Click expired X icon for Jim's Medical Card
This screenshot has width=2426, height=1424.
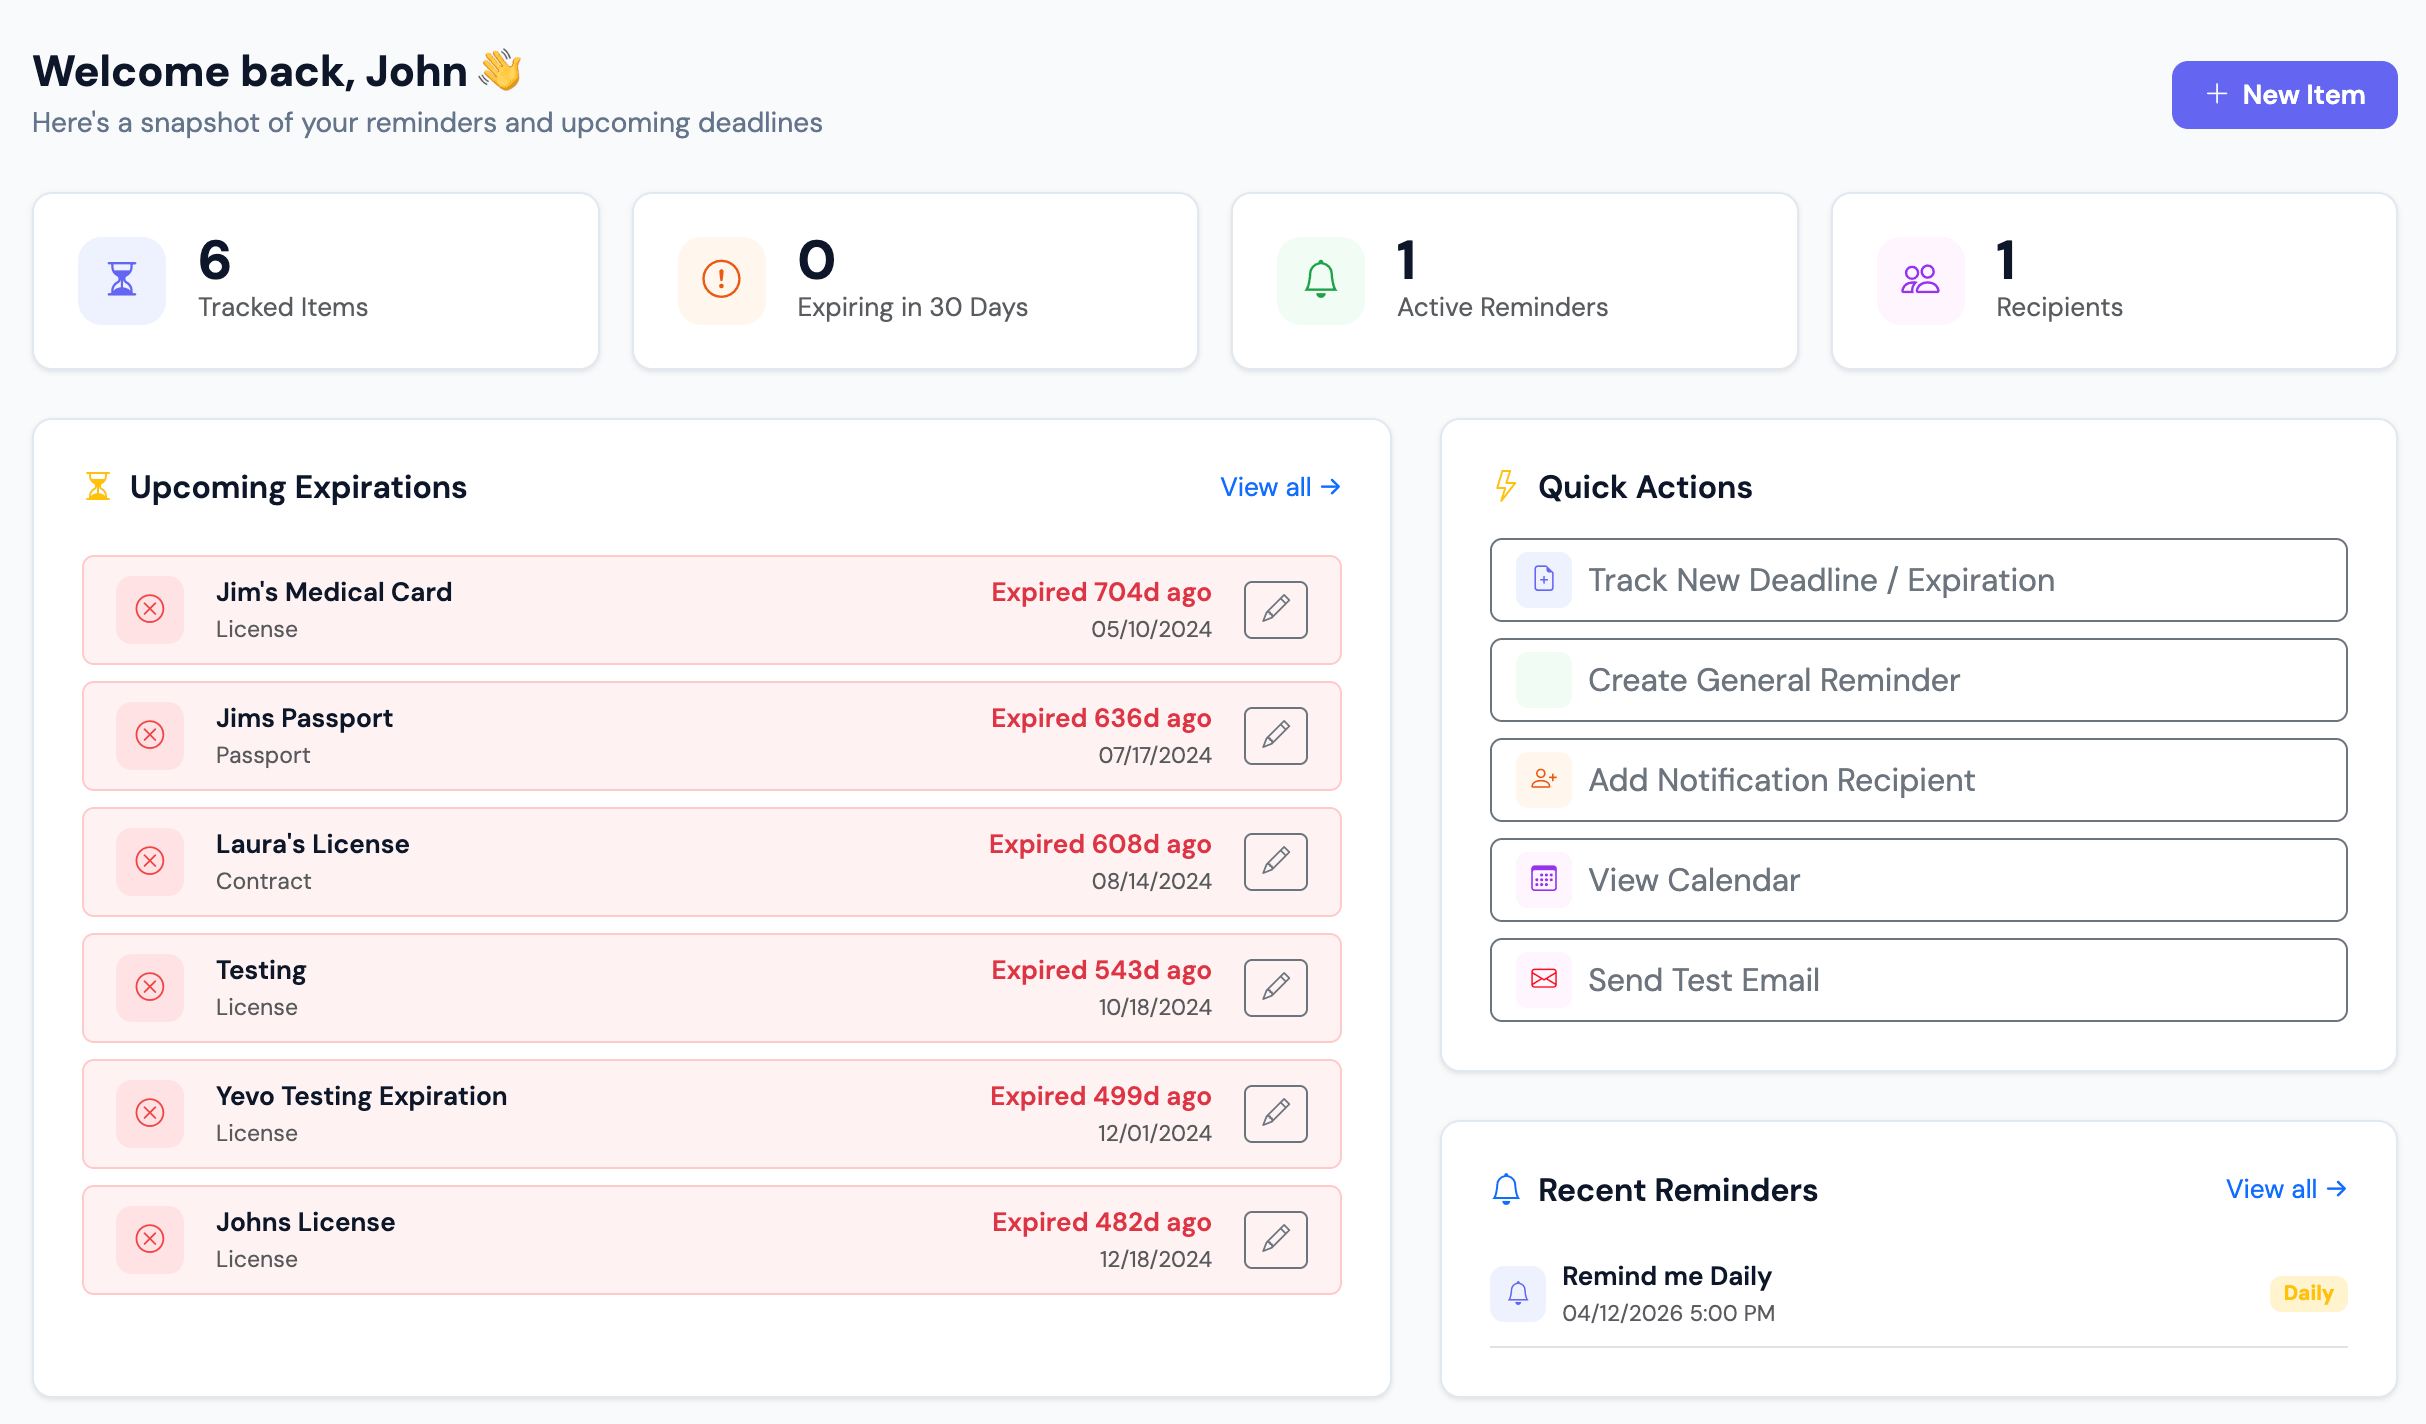point(150,609)
